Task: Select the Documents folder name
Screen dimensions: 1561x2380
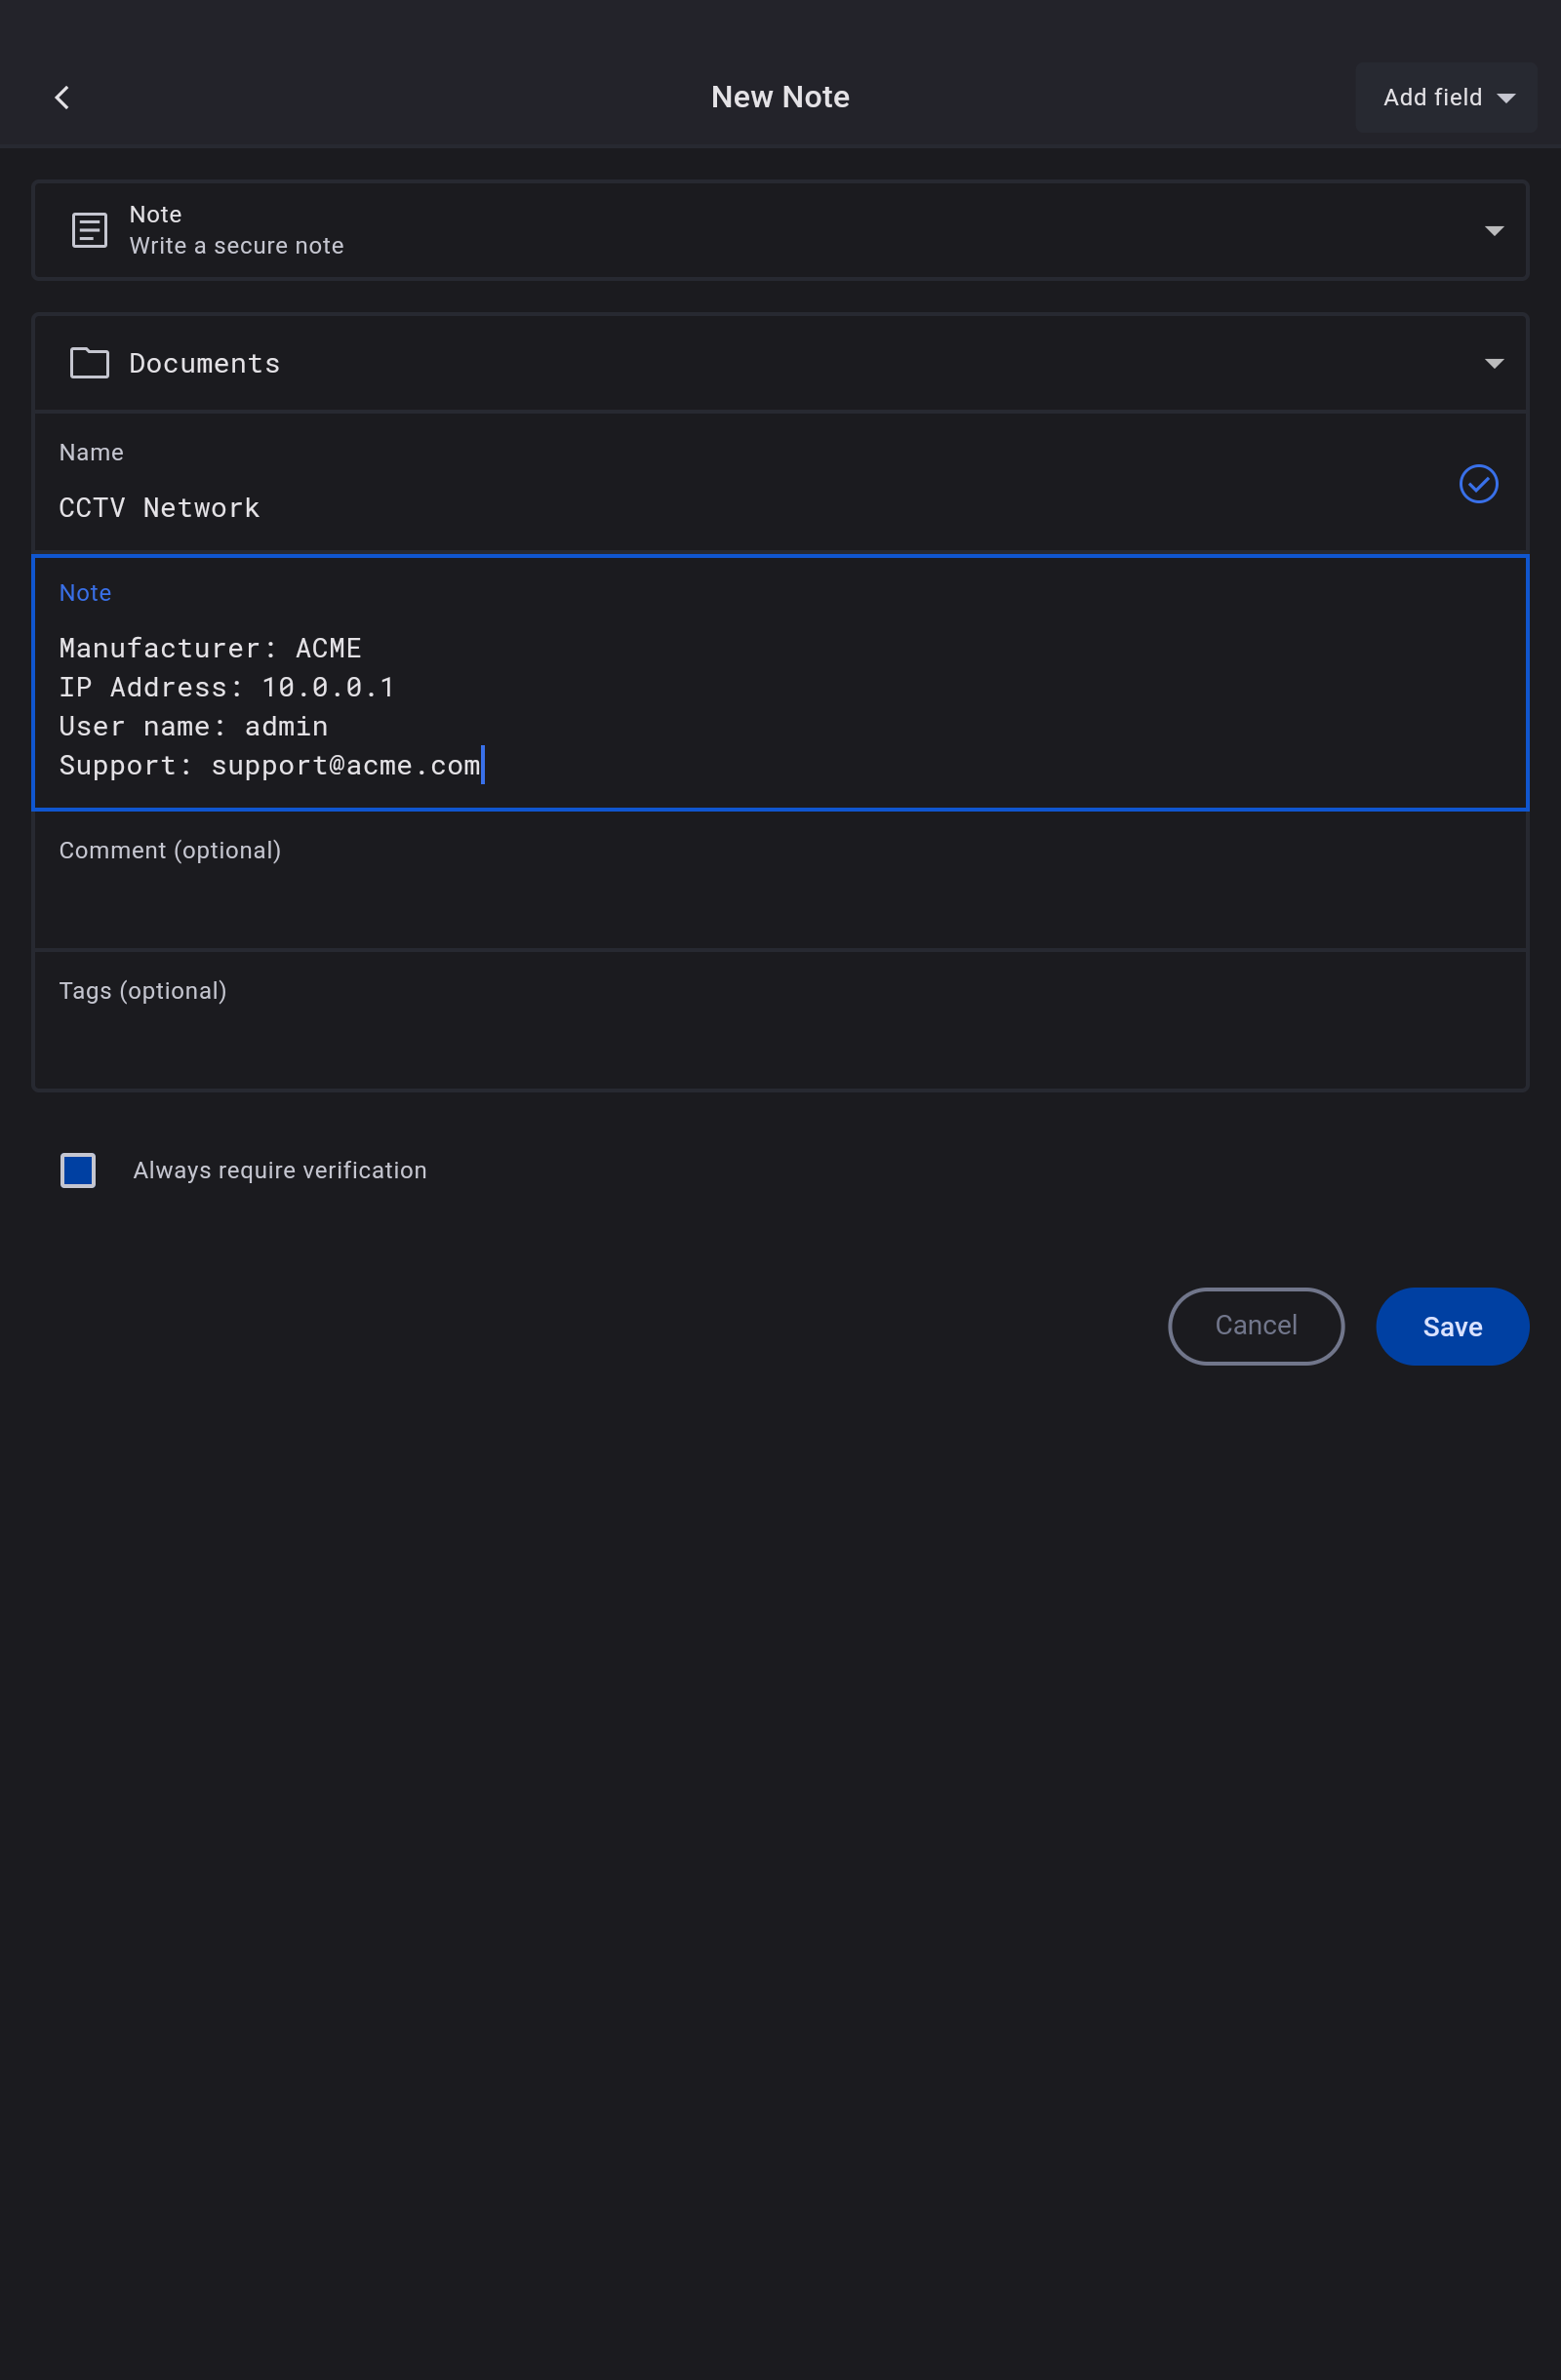Action: 205,364
